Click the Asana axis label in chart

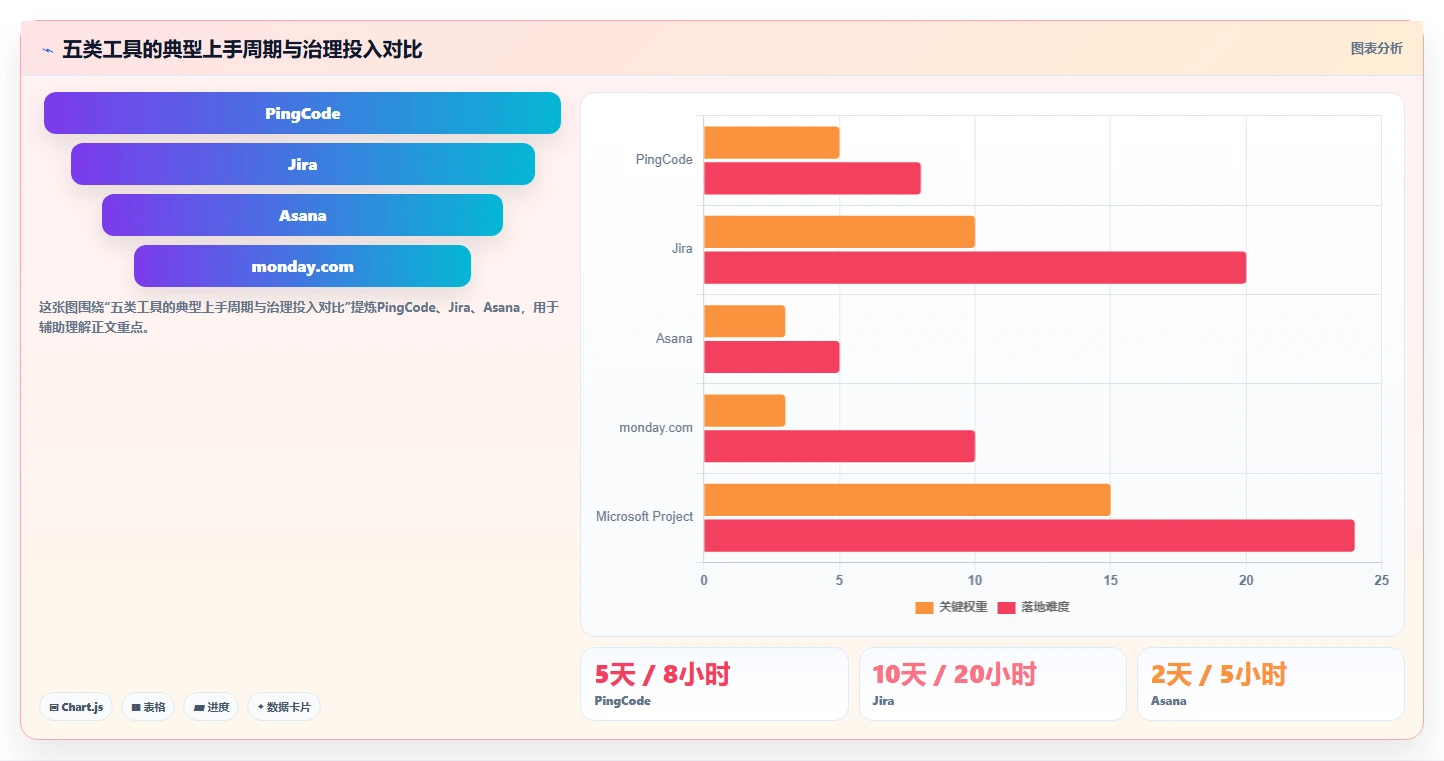pos(674,338)
